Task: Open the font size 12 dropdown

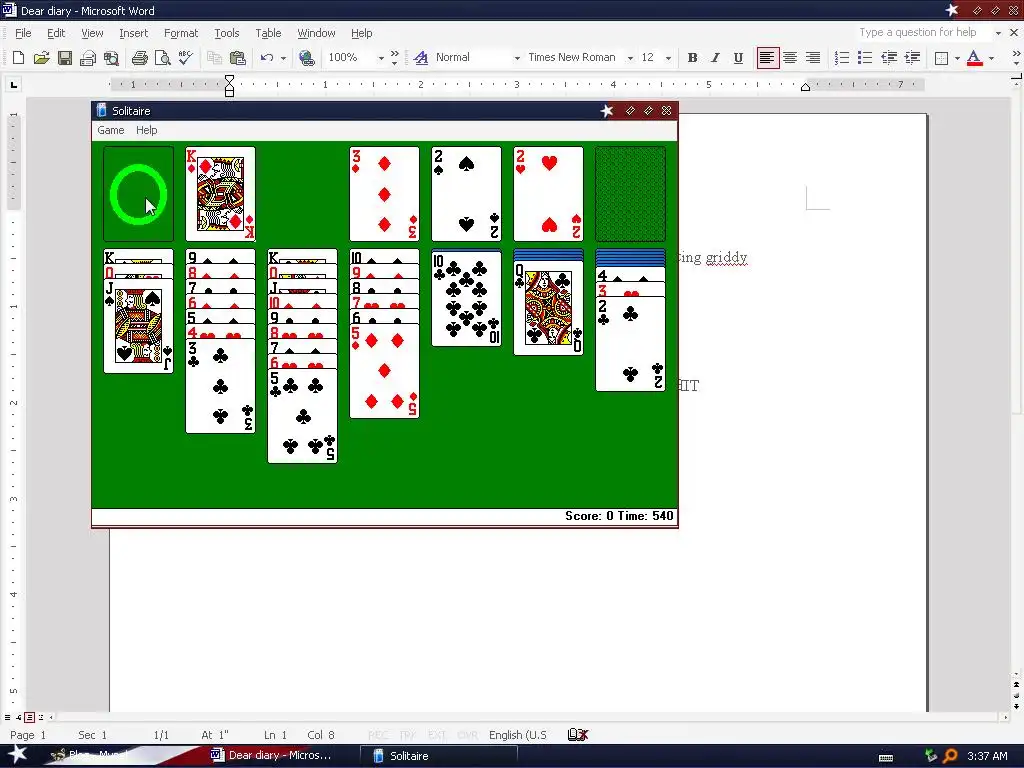Action: (x=668, y=58)
